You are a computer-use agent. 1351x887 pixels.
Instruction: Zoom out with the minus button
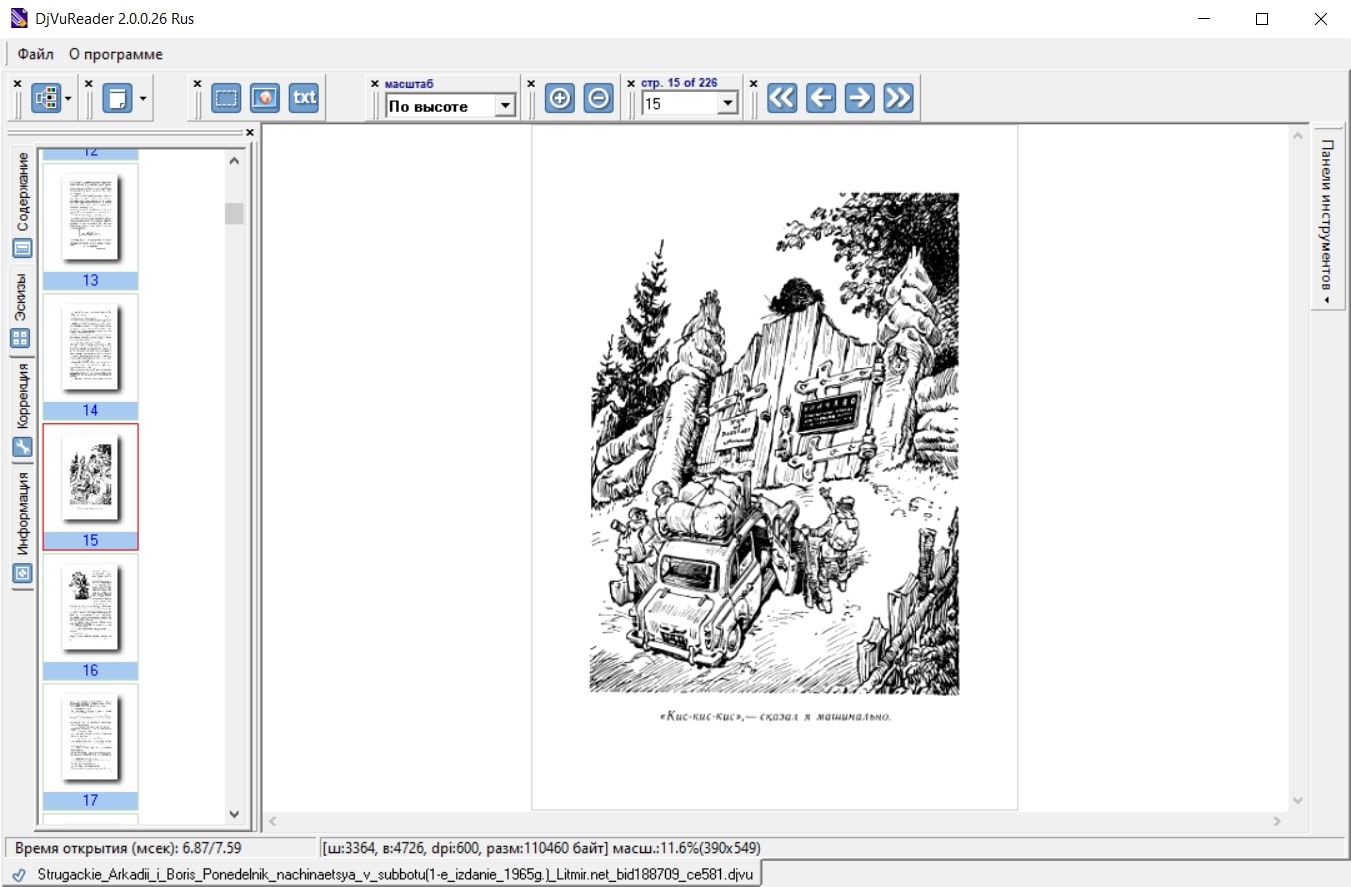point(598,98)
